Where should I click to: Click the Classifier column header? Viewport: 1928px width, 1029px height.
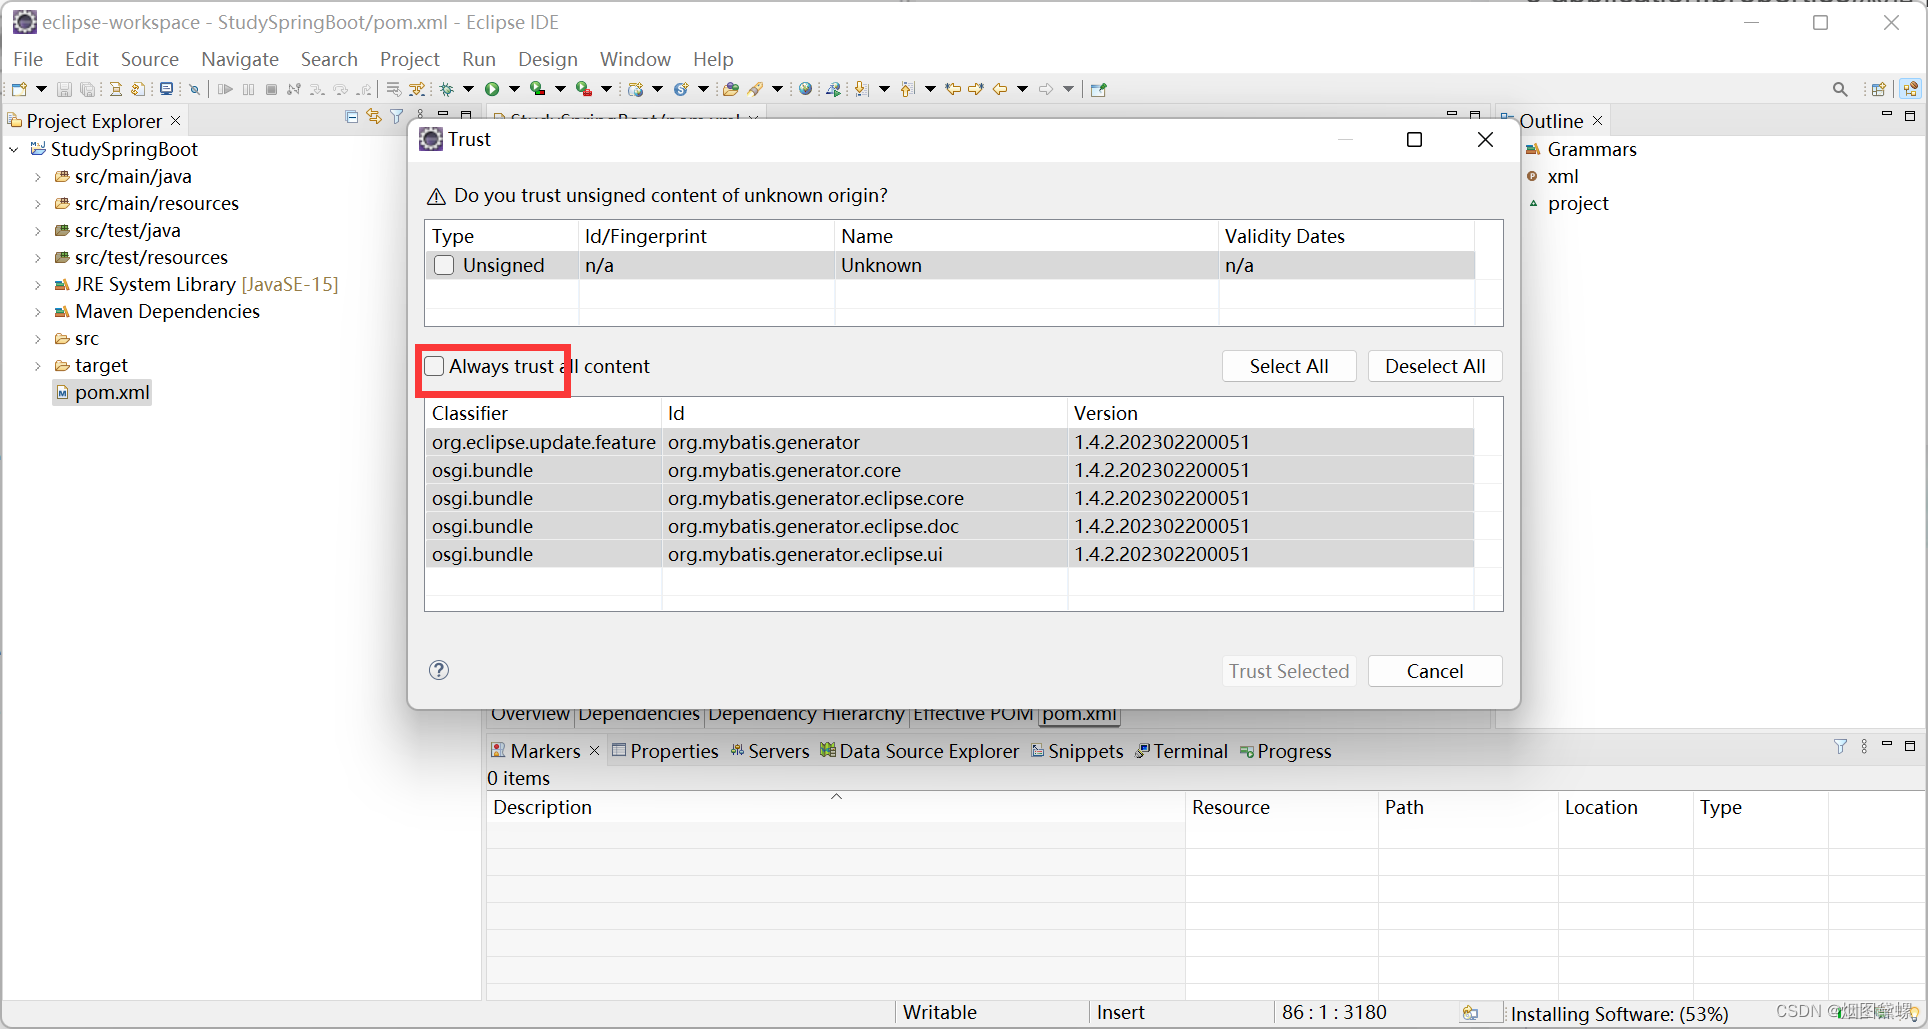pyautogui.click(x=543, y=413)
